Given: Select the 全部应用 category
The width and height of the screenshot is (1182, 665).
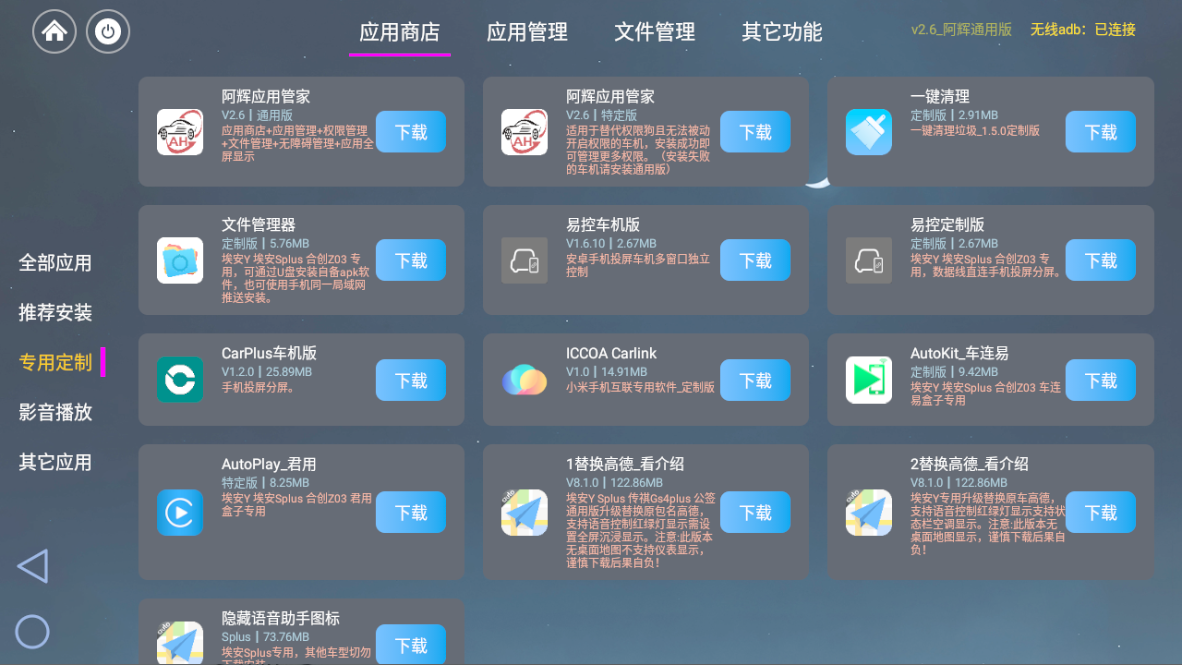Looking at the screenshot, I should [x=55, y=263].
